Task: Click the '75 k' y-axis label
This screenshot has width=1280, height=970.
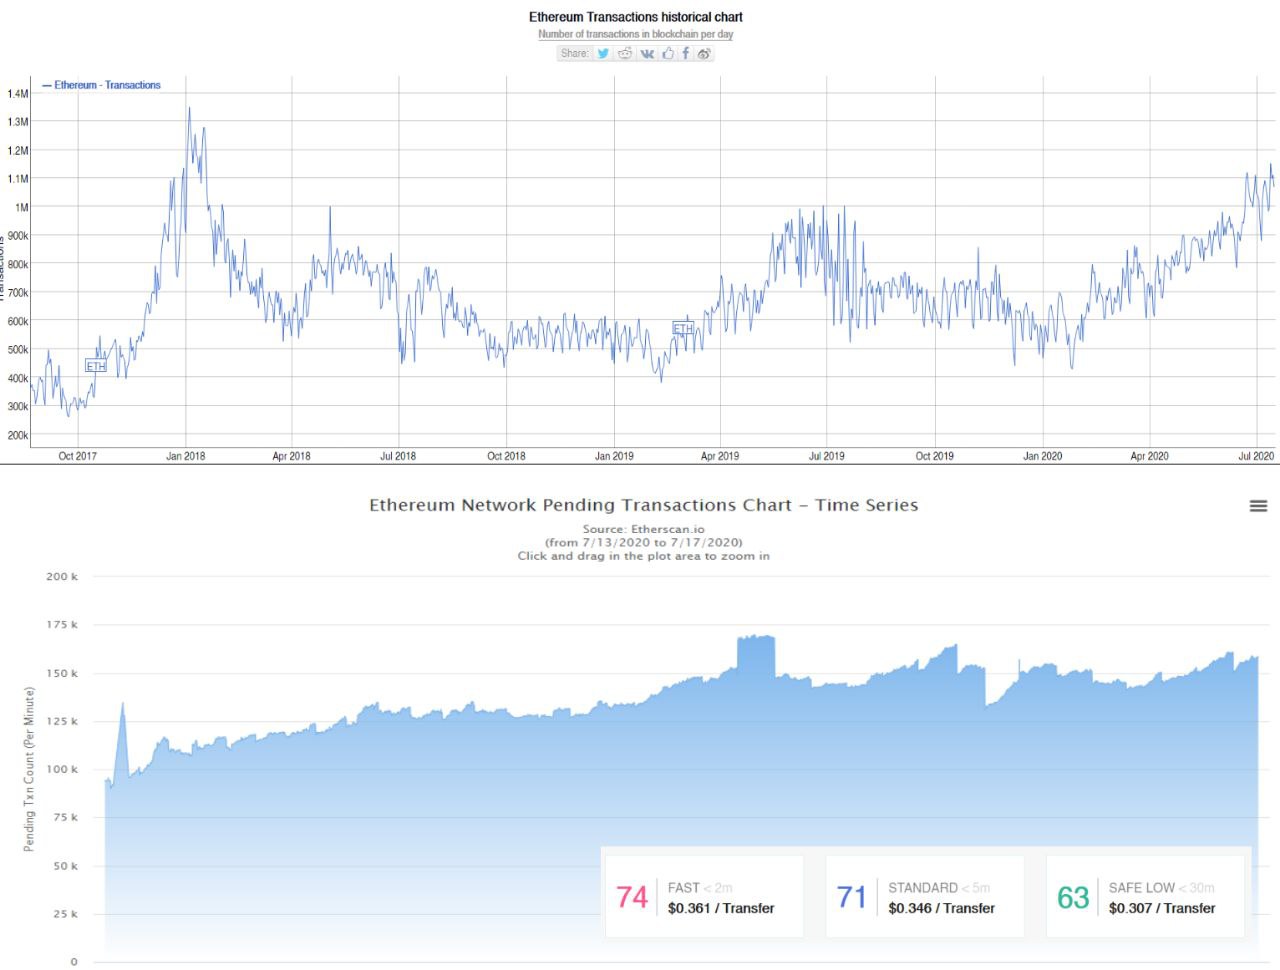Action: [65, 817]
